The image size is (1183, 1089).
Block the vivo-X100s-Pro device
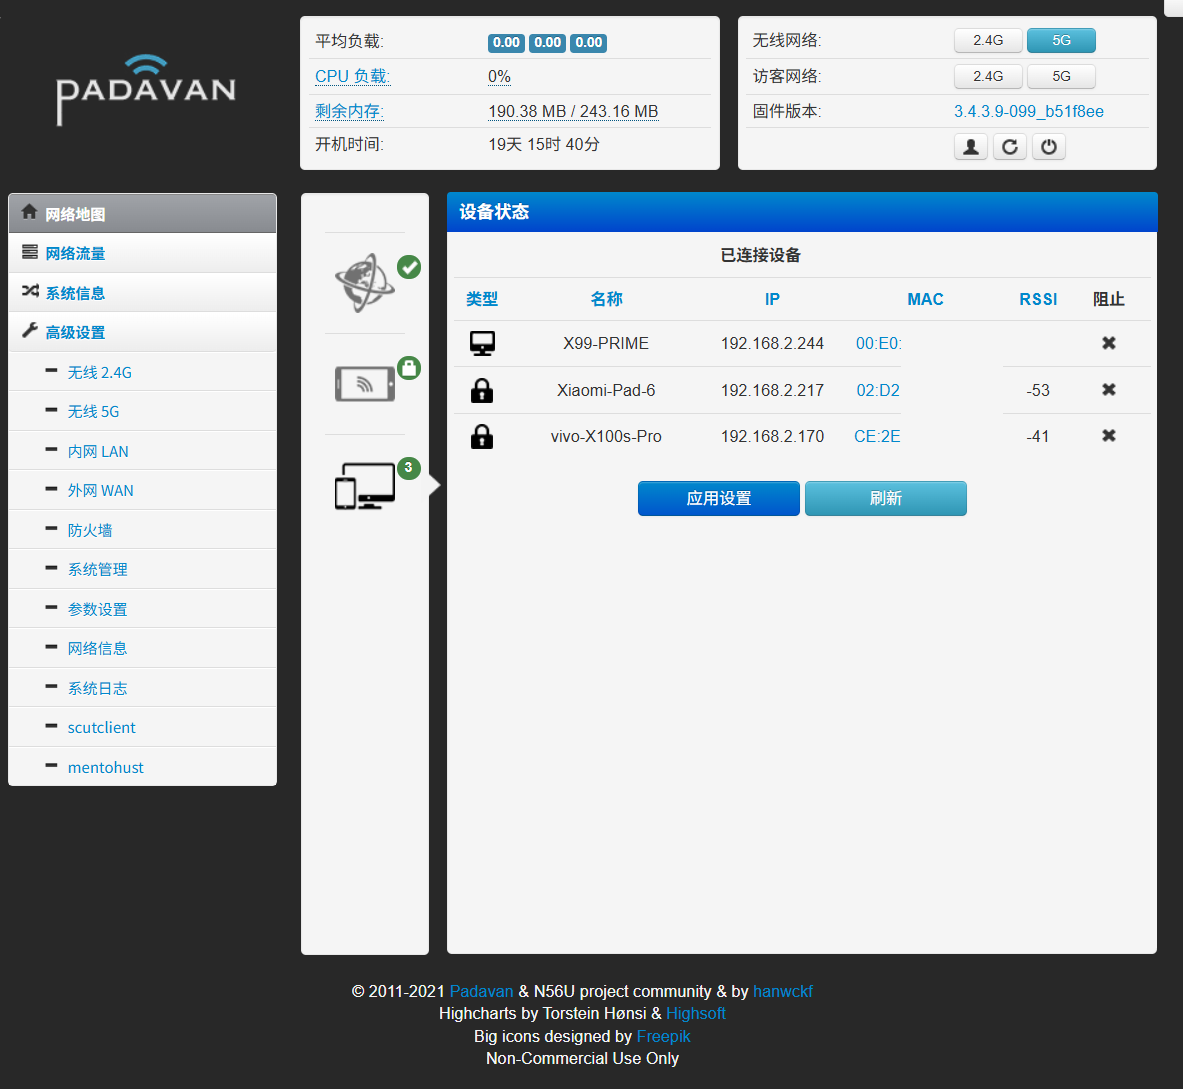(1108, 436)
